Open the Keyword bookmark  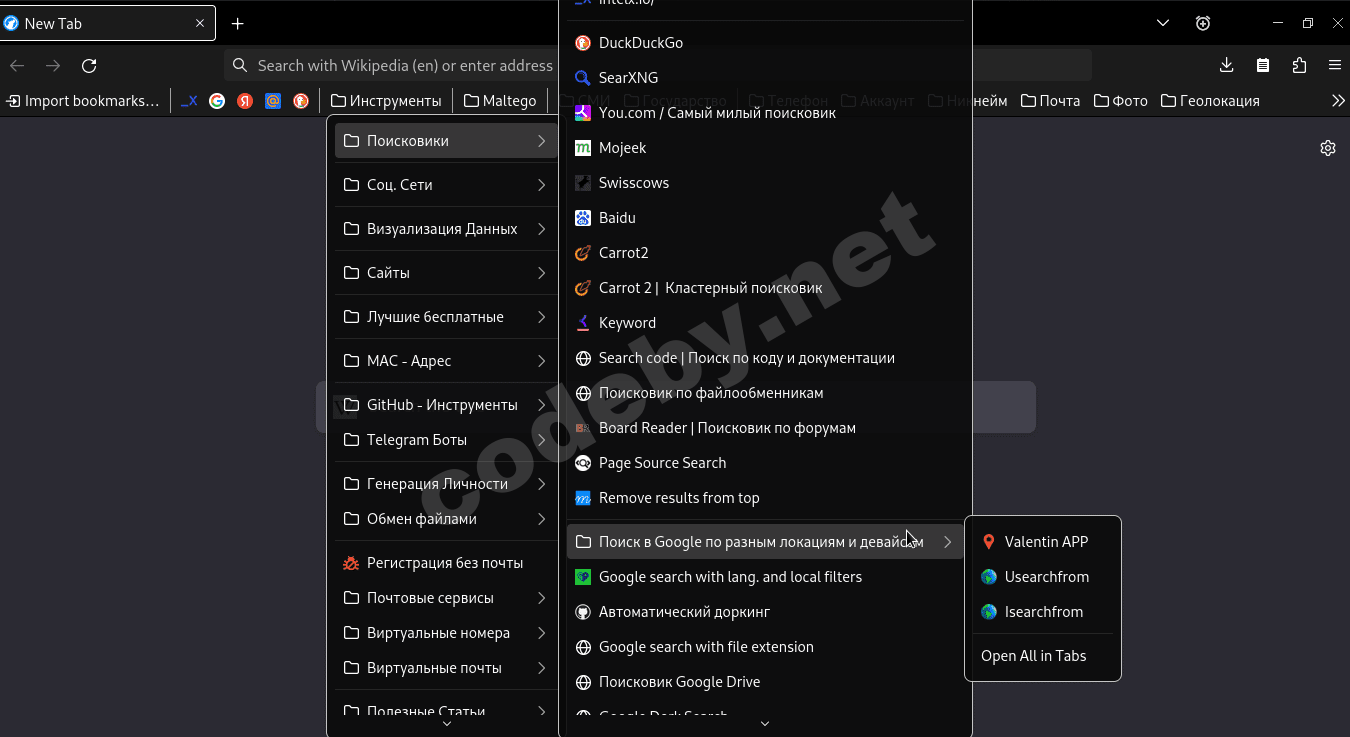click(x=765, y=323)
